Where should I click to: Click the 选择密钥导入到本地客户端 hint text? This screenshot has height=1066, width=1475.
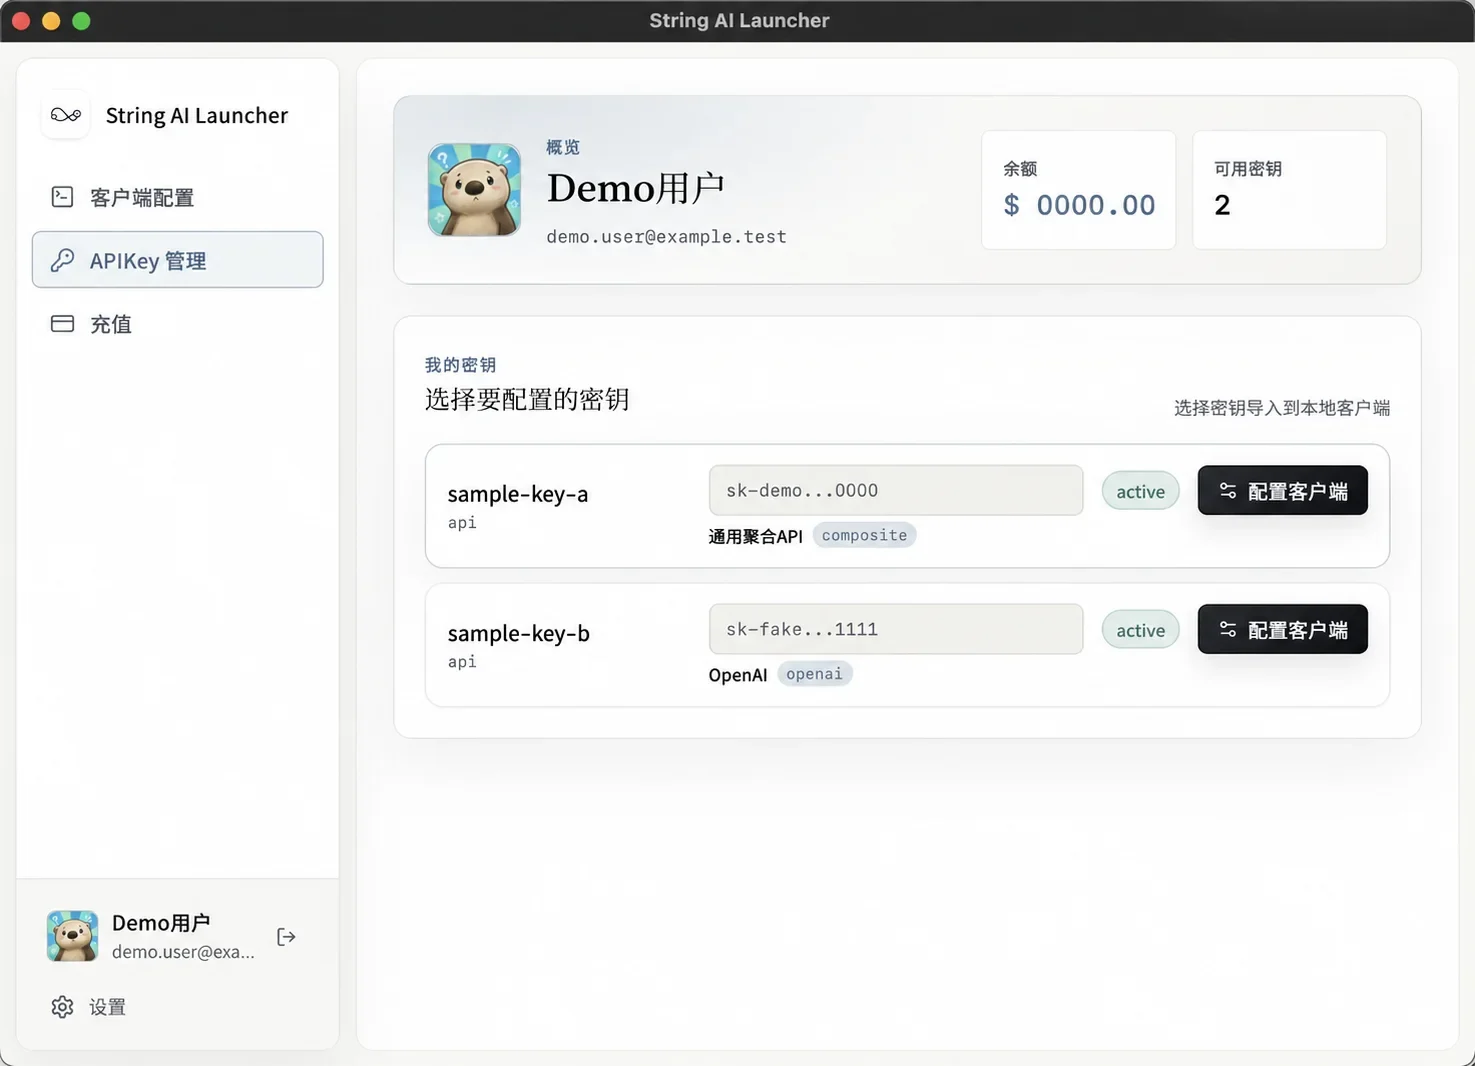point(1282,408)
